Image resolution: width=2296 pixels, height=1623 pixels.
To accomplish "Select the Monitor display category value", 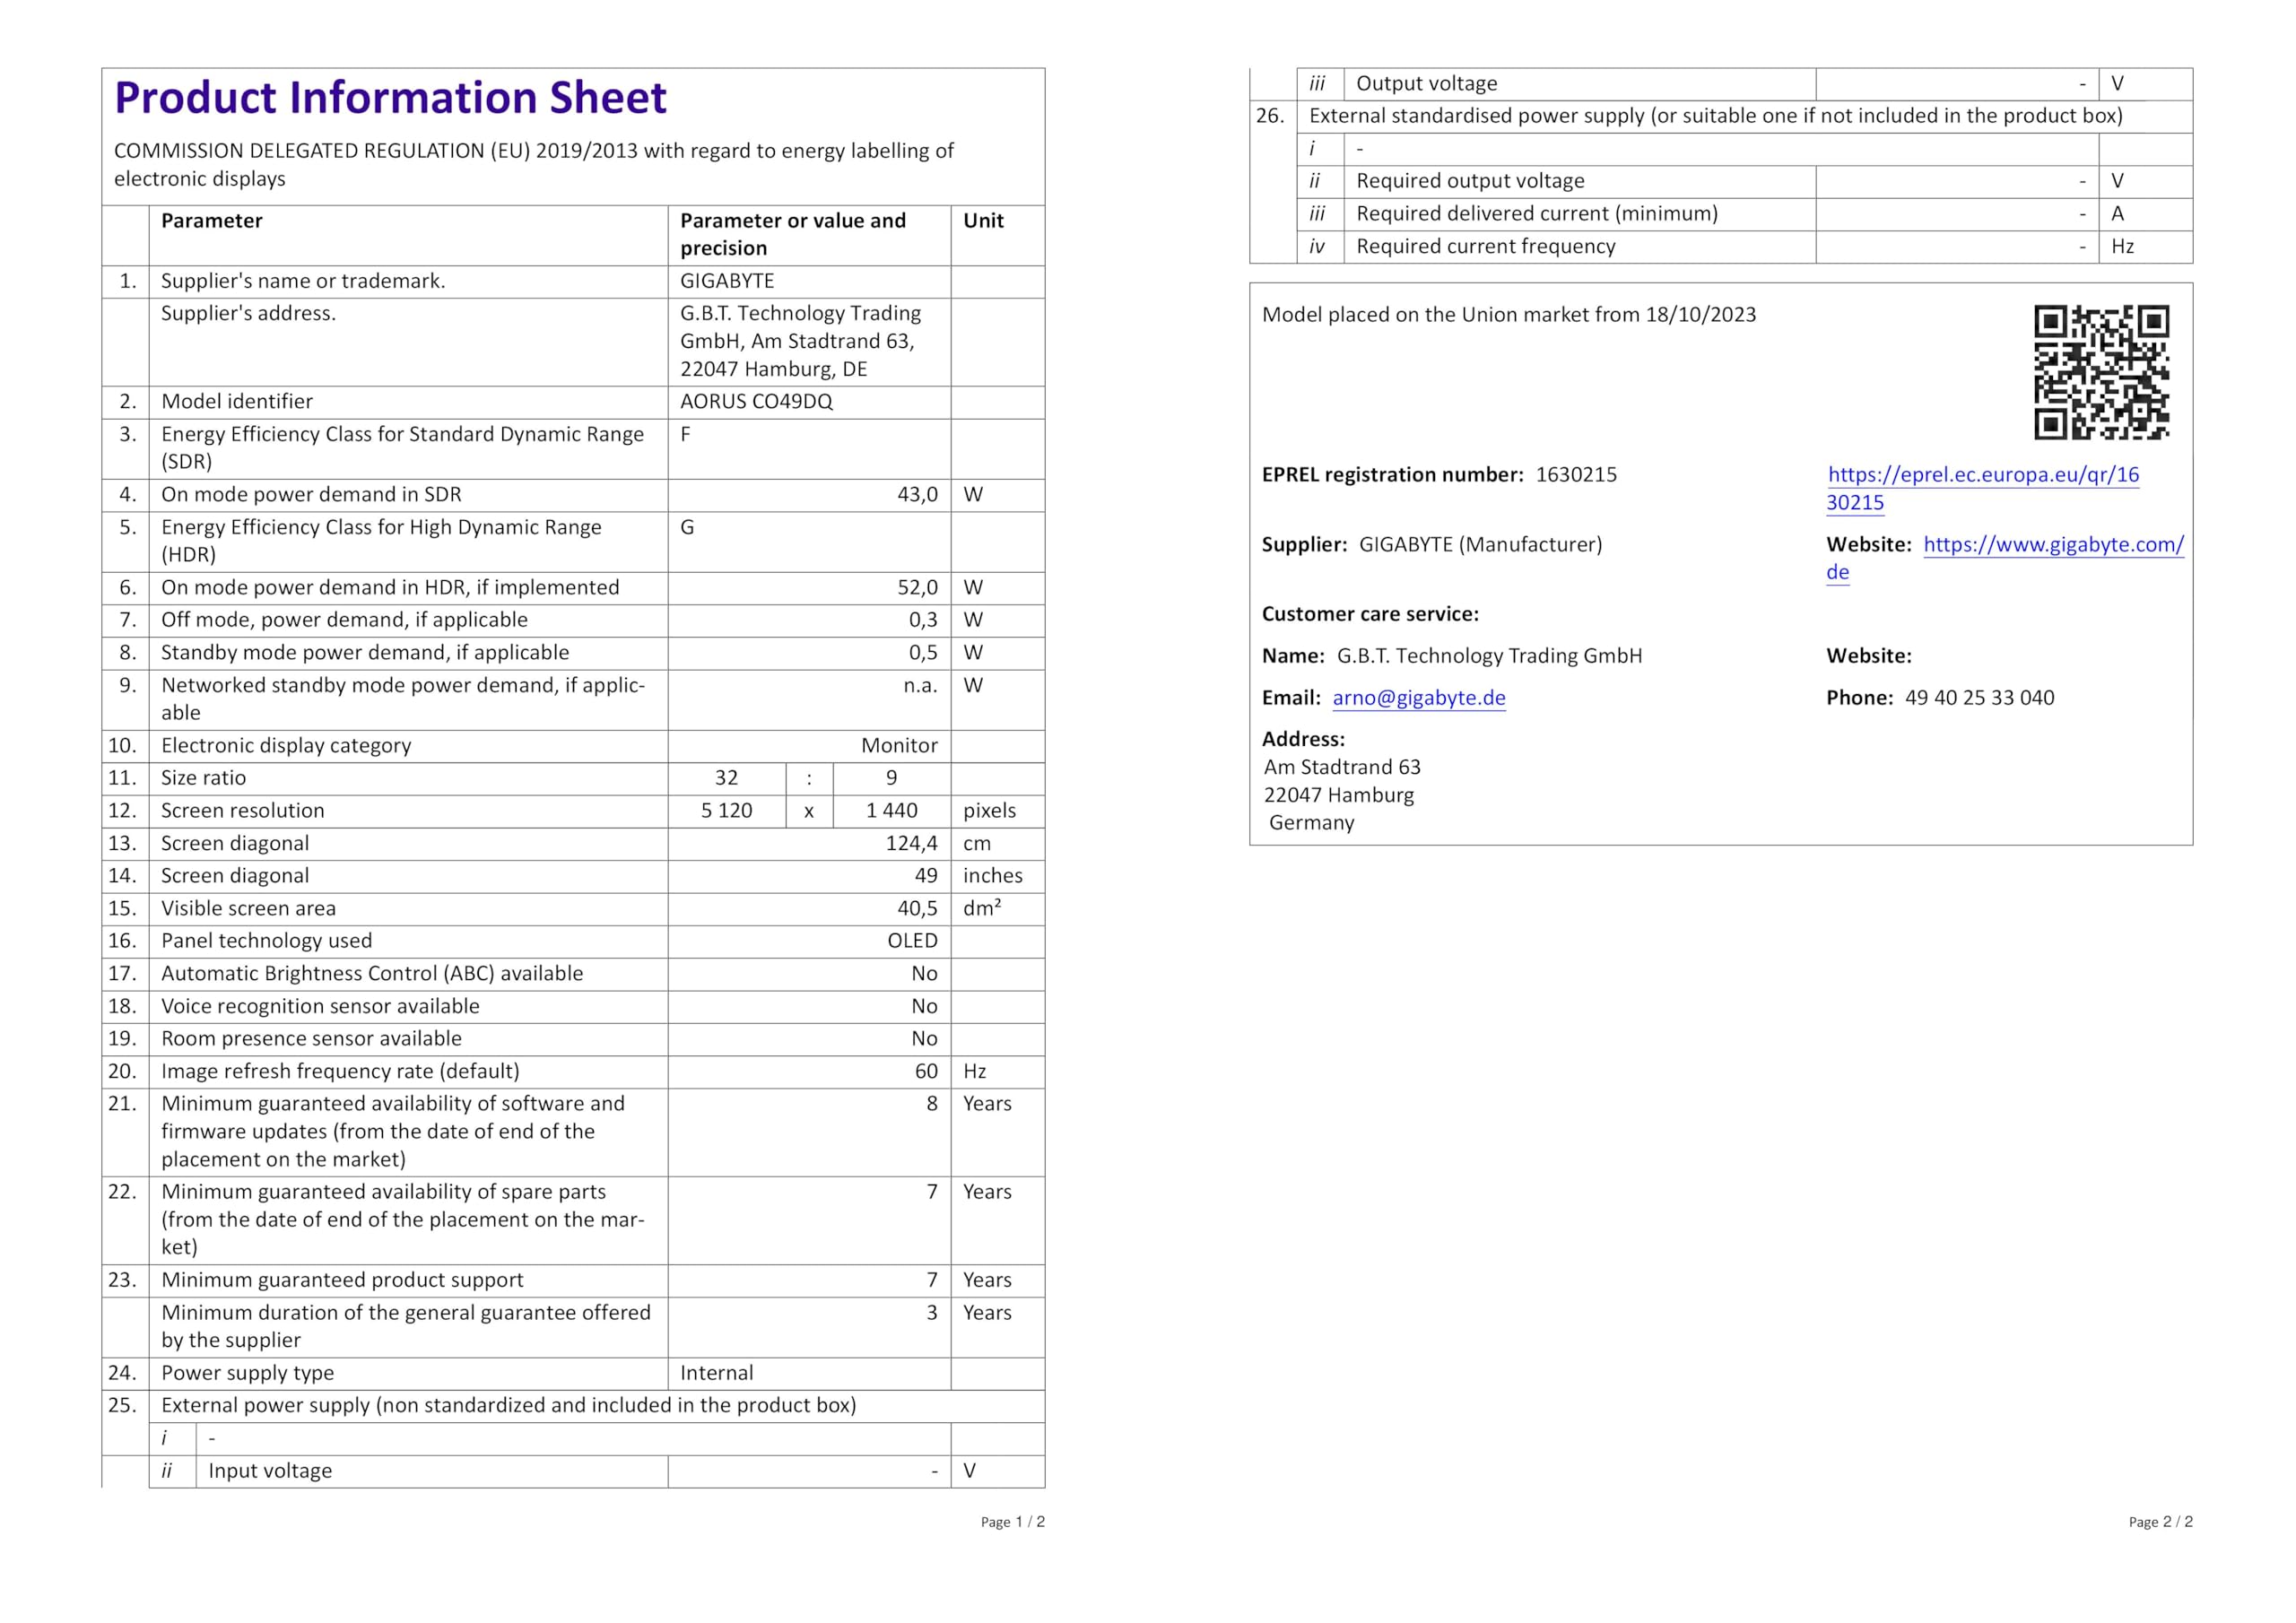I will point(899,746).
